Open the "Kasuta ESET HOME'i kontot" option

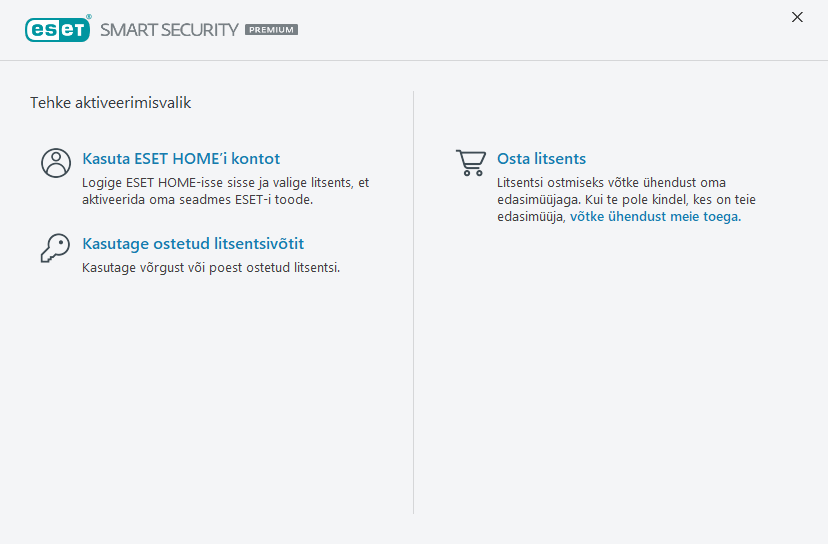pyautogui.click(x=181, y=159)
